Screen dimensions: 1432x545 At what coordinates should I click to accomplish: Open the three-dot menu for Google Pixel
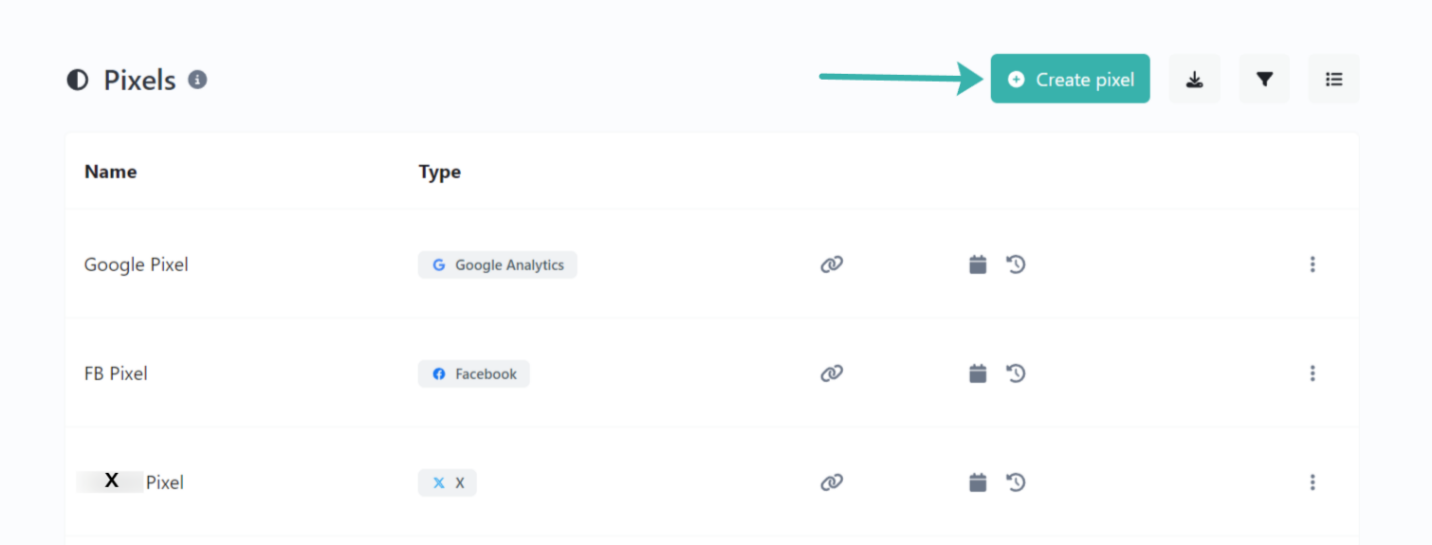click(1312, 265)
